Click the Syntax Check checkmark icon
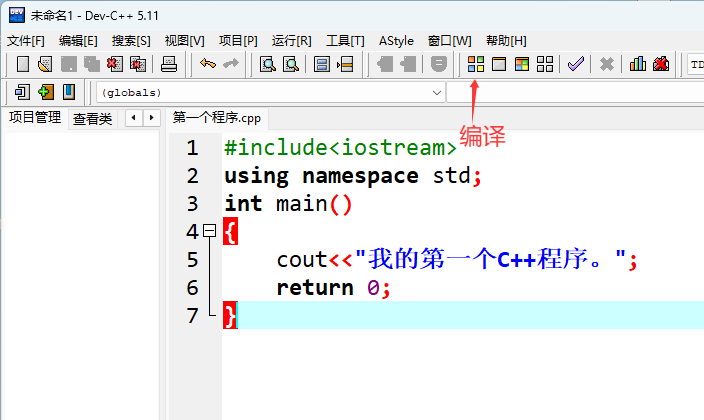704x420 pixels. [575, 64]
